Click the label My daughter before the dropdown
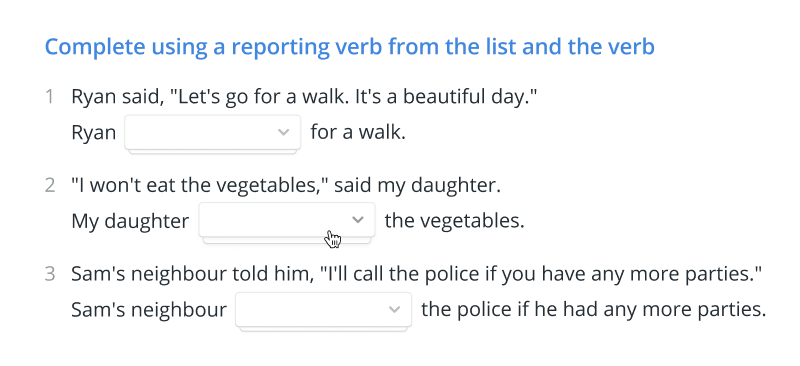The width and height of the screenshot is (800, 366). [x=130, y=222]
